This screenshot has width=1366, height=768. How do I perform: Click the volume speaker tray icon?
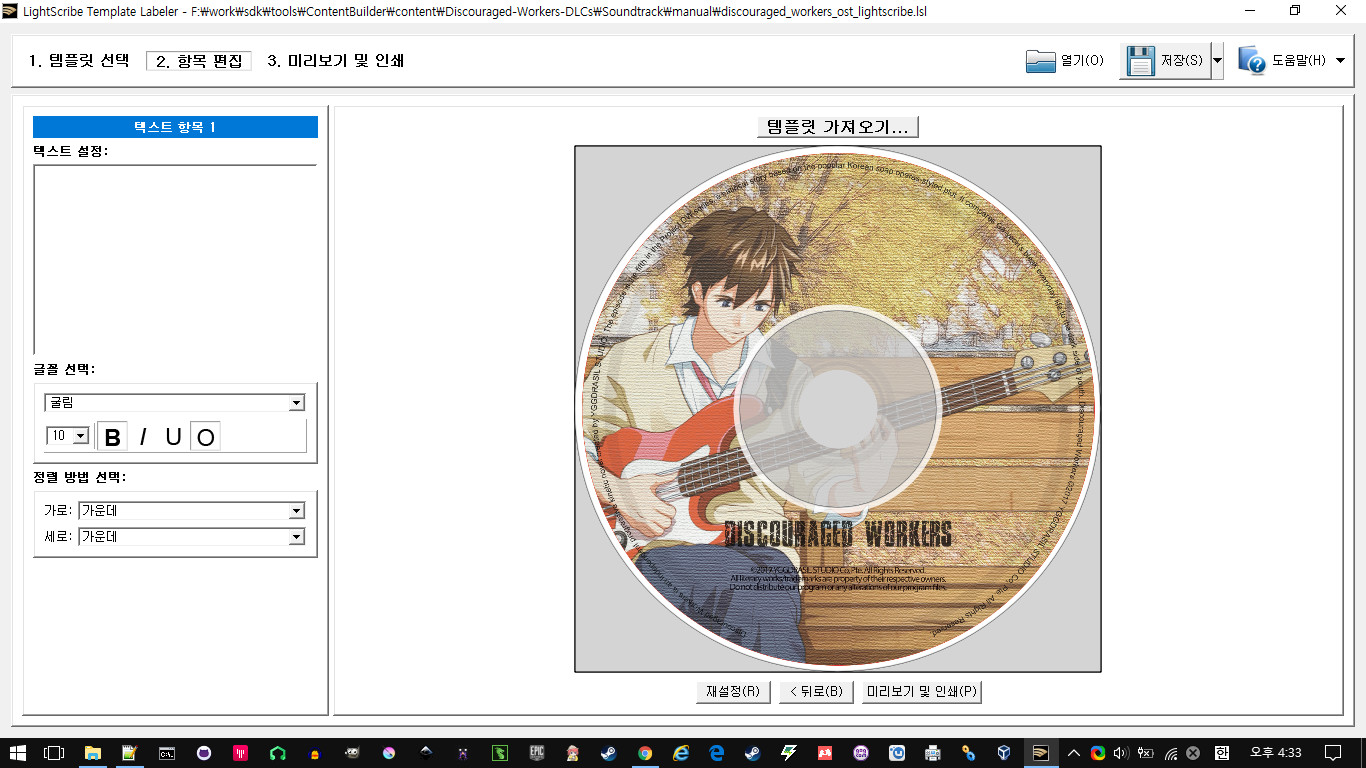[x=1122, y=753]
